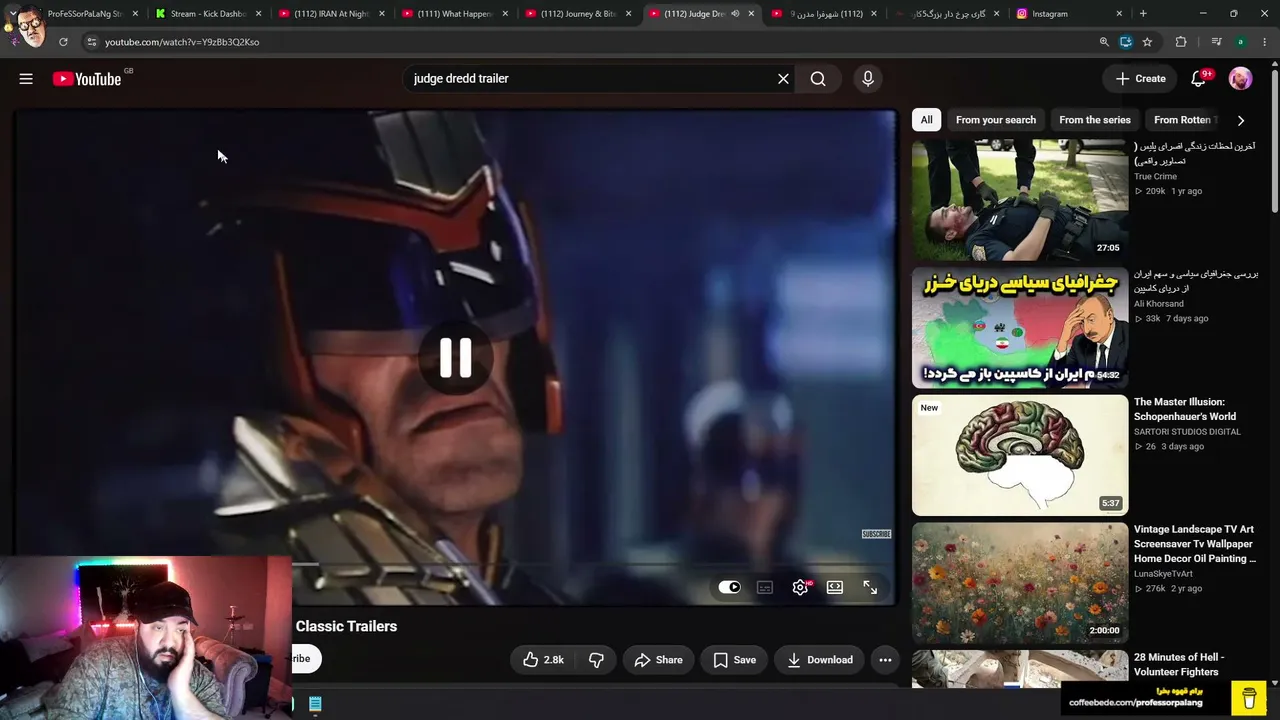Open the YouTube guide hamburger menu
This screenshot has width=1280, height=720.
coord(26,79)
